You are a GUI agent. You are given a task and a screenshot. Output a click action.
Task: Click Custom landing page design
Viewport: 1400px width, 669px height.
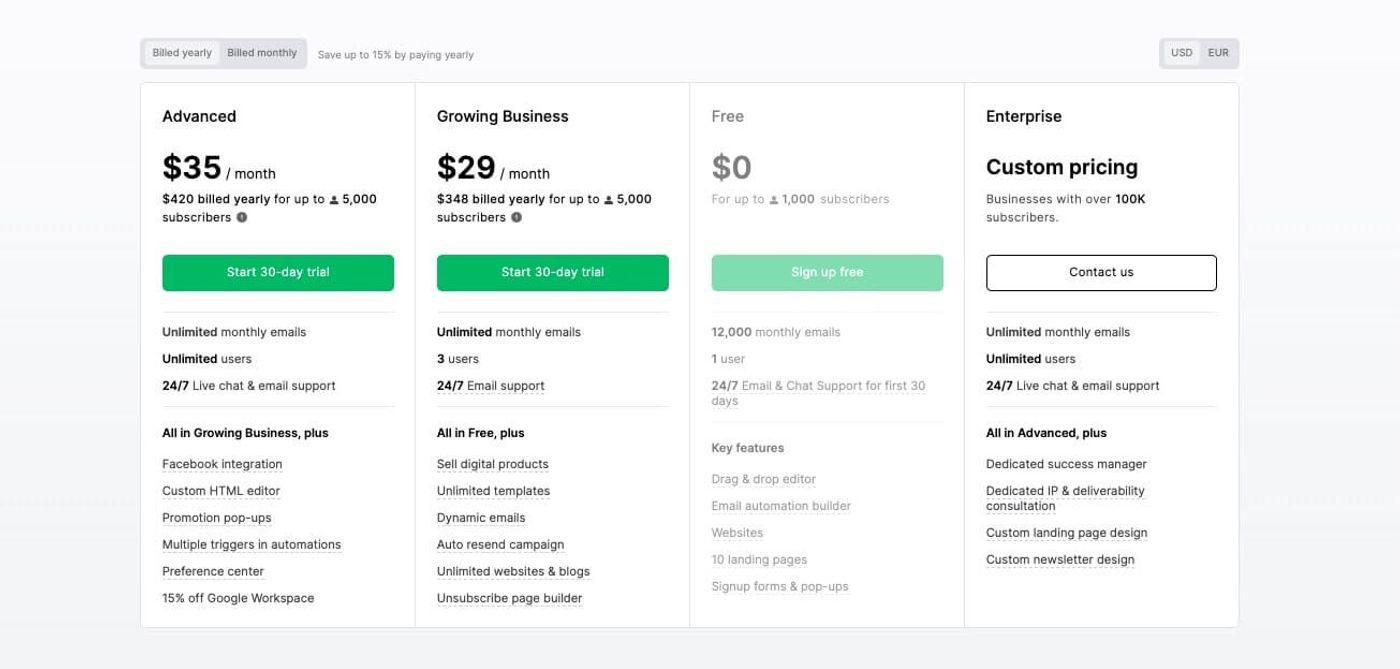point(1067,533)
